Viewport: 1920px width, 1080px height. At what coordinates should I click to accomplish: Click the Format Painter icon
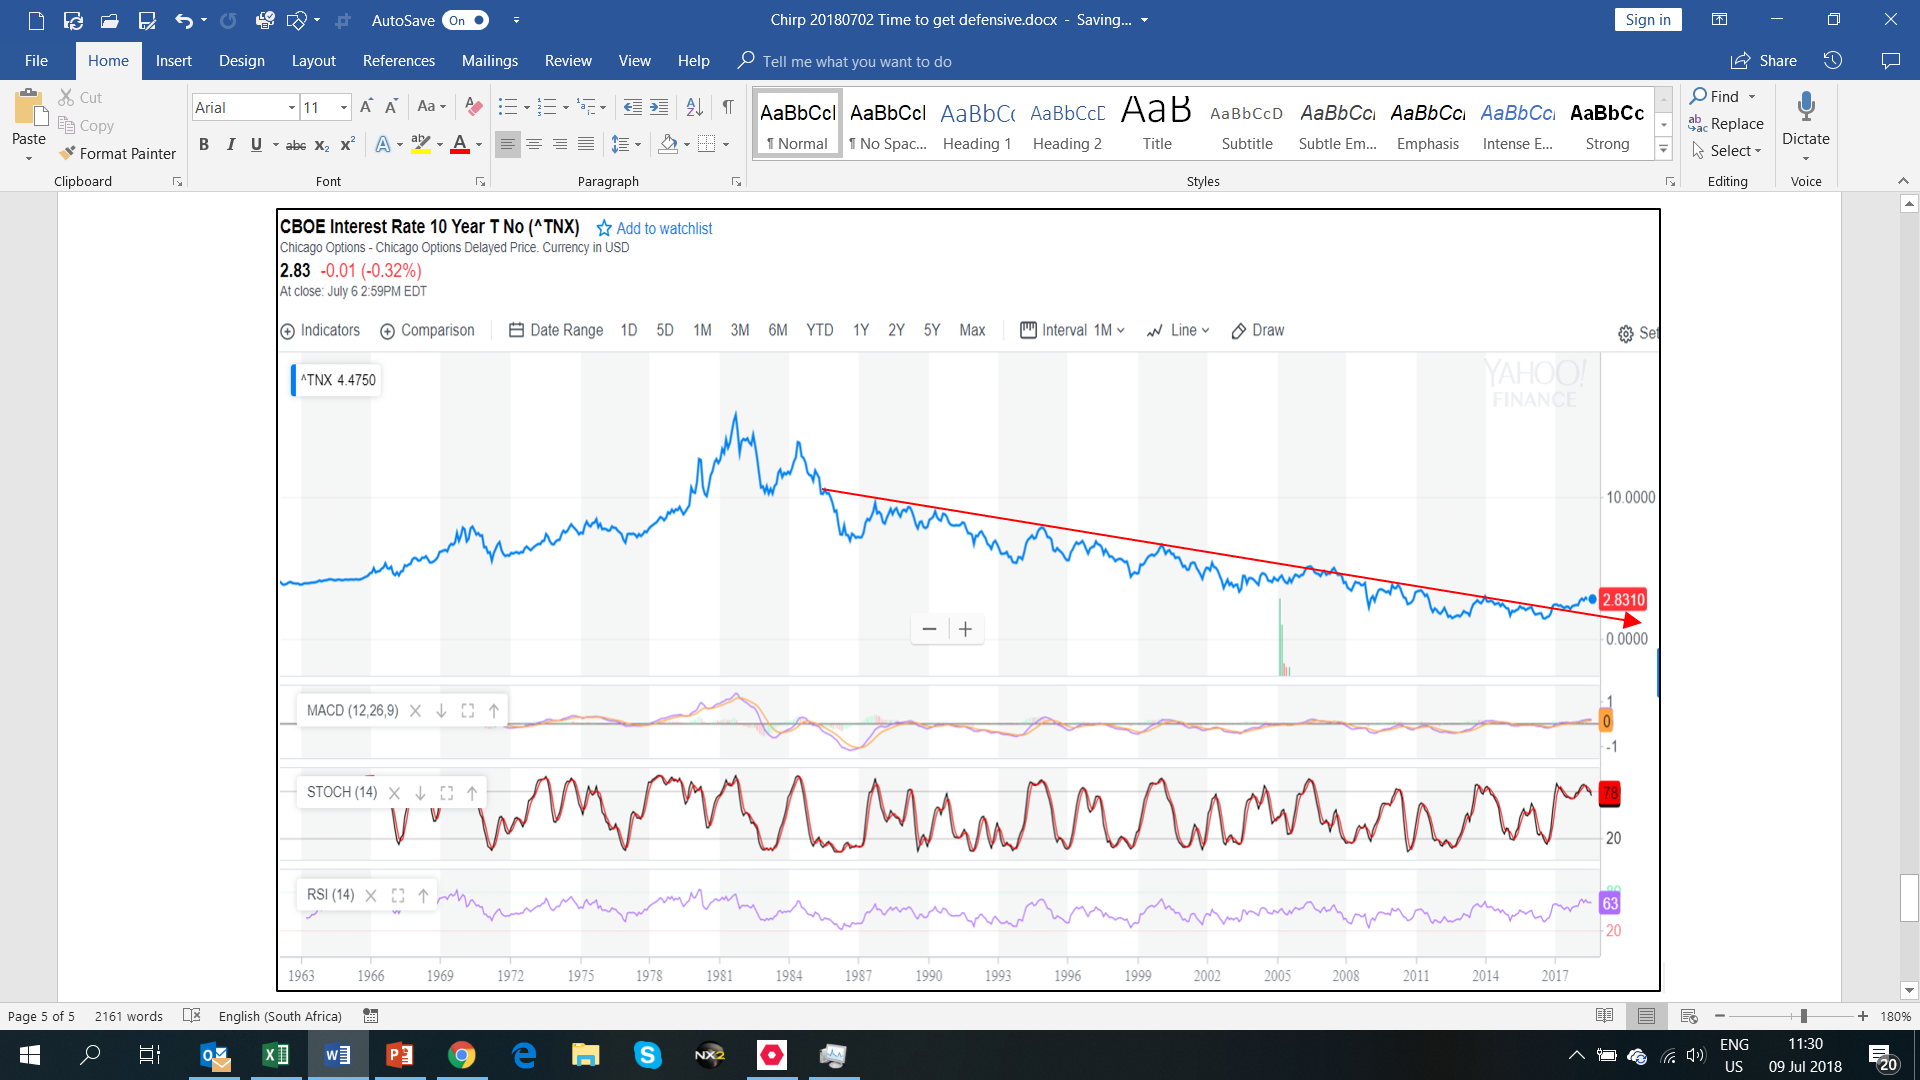click(x=68, y=153)
